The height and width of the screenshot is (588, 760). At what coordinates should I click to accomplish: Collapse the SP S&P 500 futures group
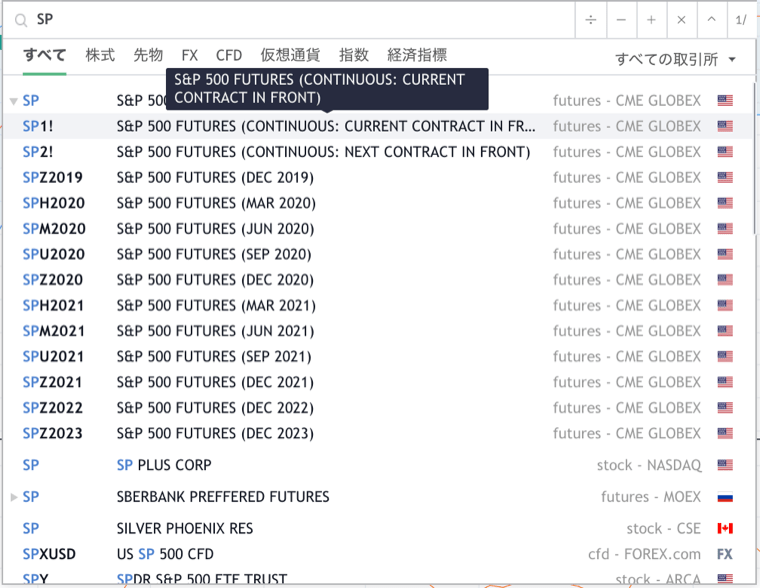[x=14, y=101]
